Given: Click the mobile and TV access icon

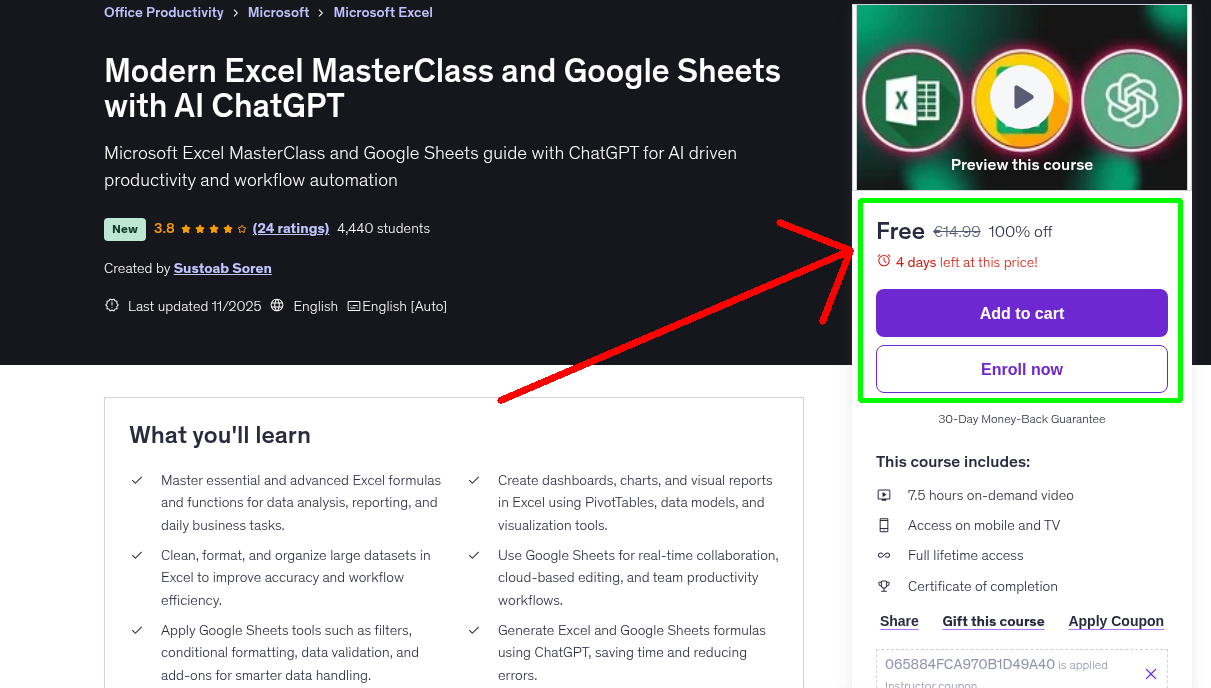Looking at the screenshot, I should [x=884, y=524].
